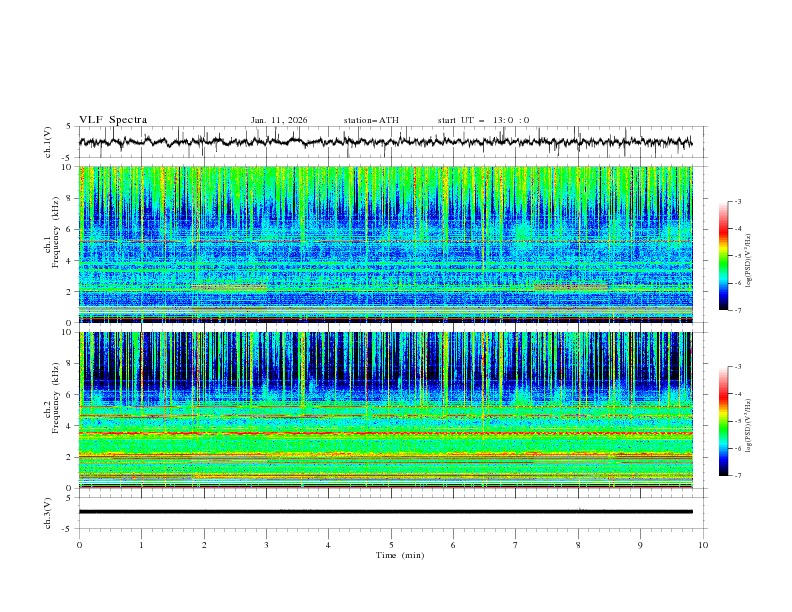792x612 pixels.
Task: Click time axis tick label "2"
Action: 204,545
